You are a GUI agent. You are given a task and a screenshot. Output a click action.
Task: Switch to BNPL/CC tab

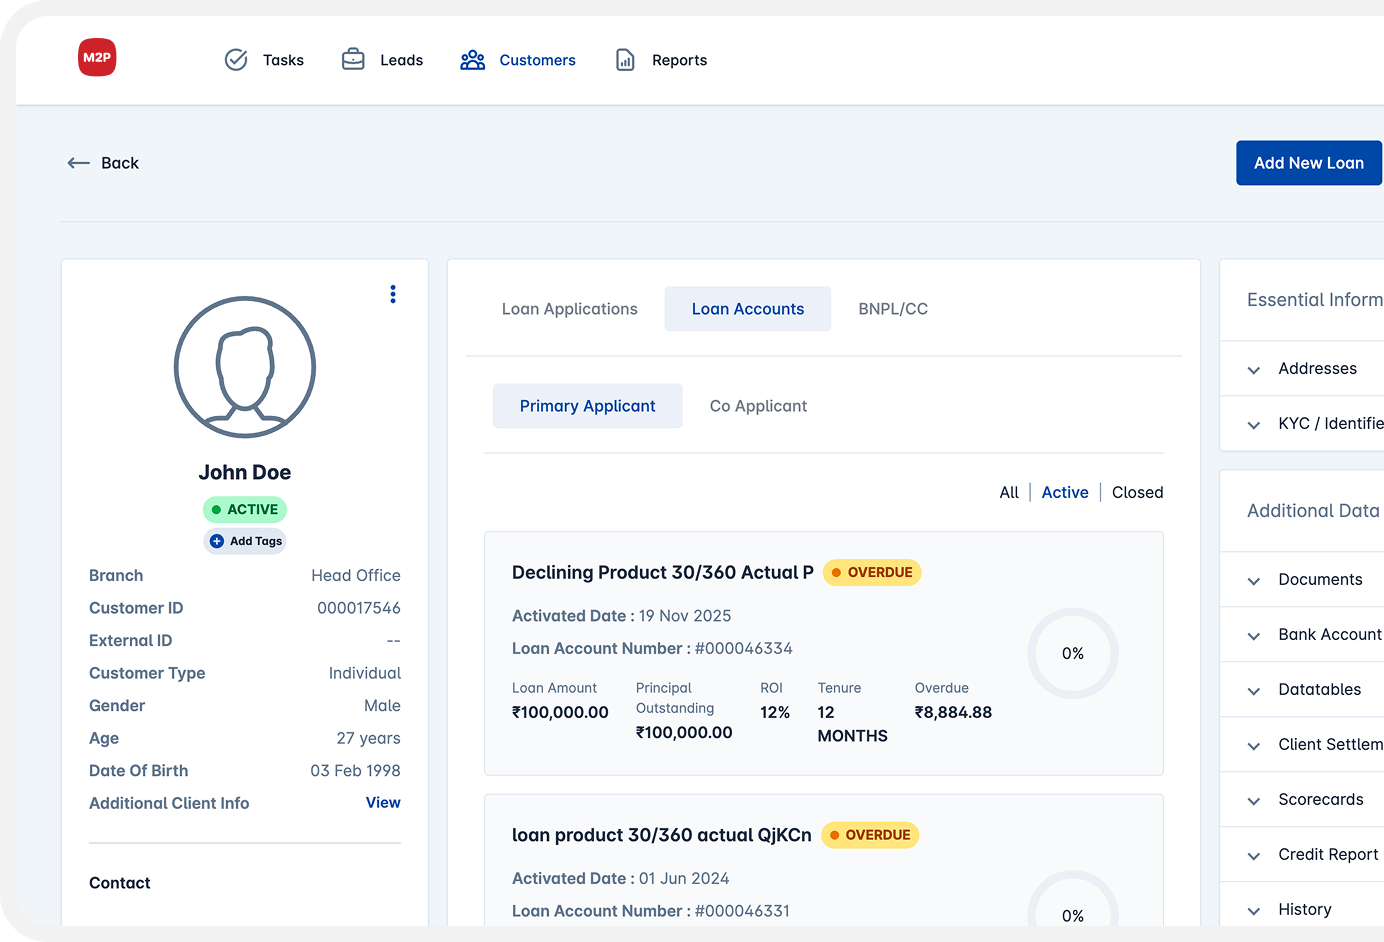click(x=893, y=309)
